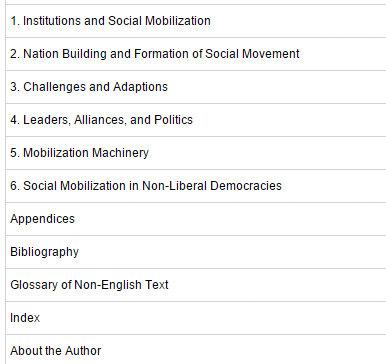Open the Mobilization Machinery chapter

[79, 153]
